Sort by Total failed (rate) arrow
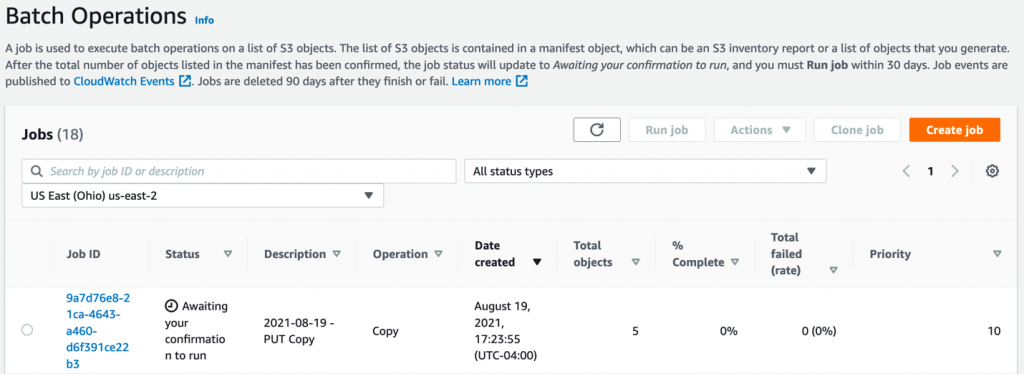The image size is (1024, 374). point(833,270)
